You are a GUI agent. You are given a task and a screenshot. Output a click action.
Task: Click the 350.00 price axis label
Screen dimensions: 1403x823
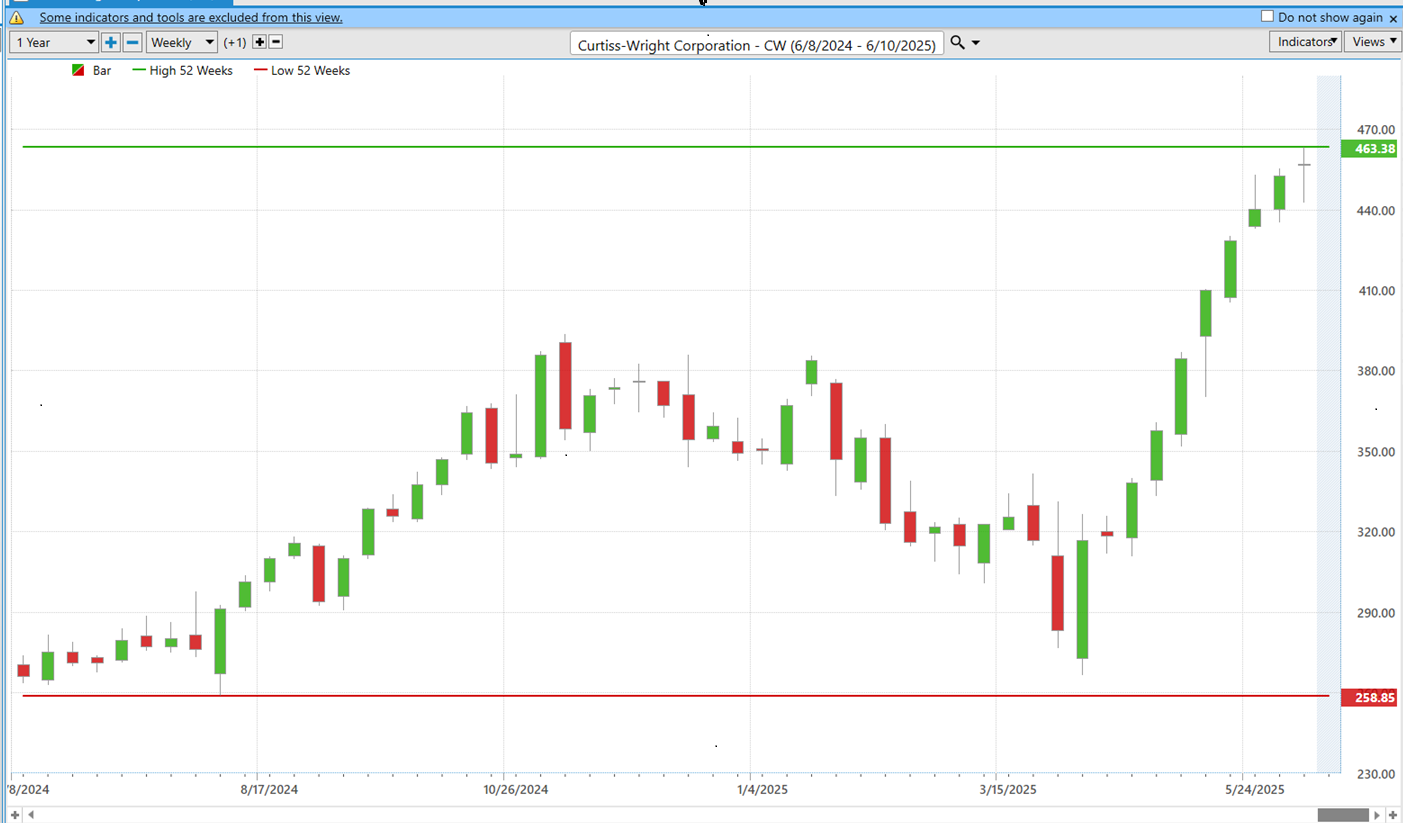tap(1375, 452)
